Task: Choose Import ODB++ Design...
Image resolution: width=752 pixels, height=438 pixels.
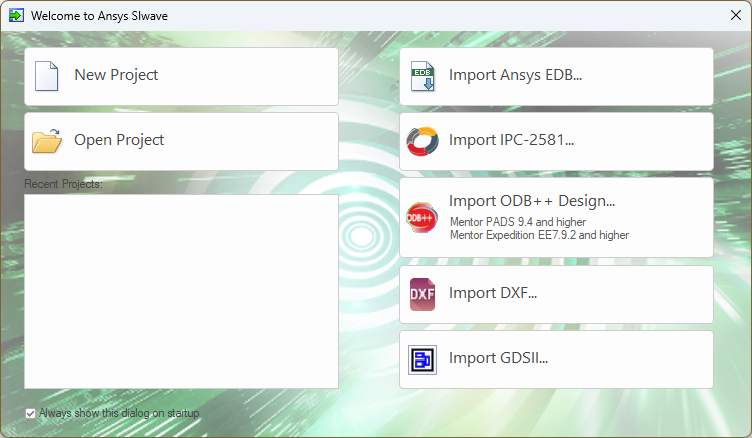Action: pos(556,217)
